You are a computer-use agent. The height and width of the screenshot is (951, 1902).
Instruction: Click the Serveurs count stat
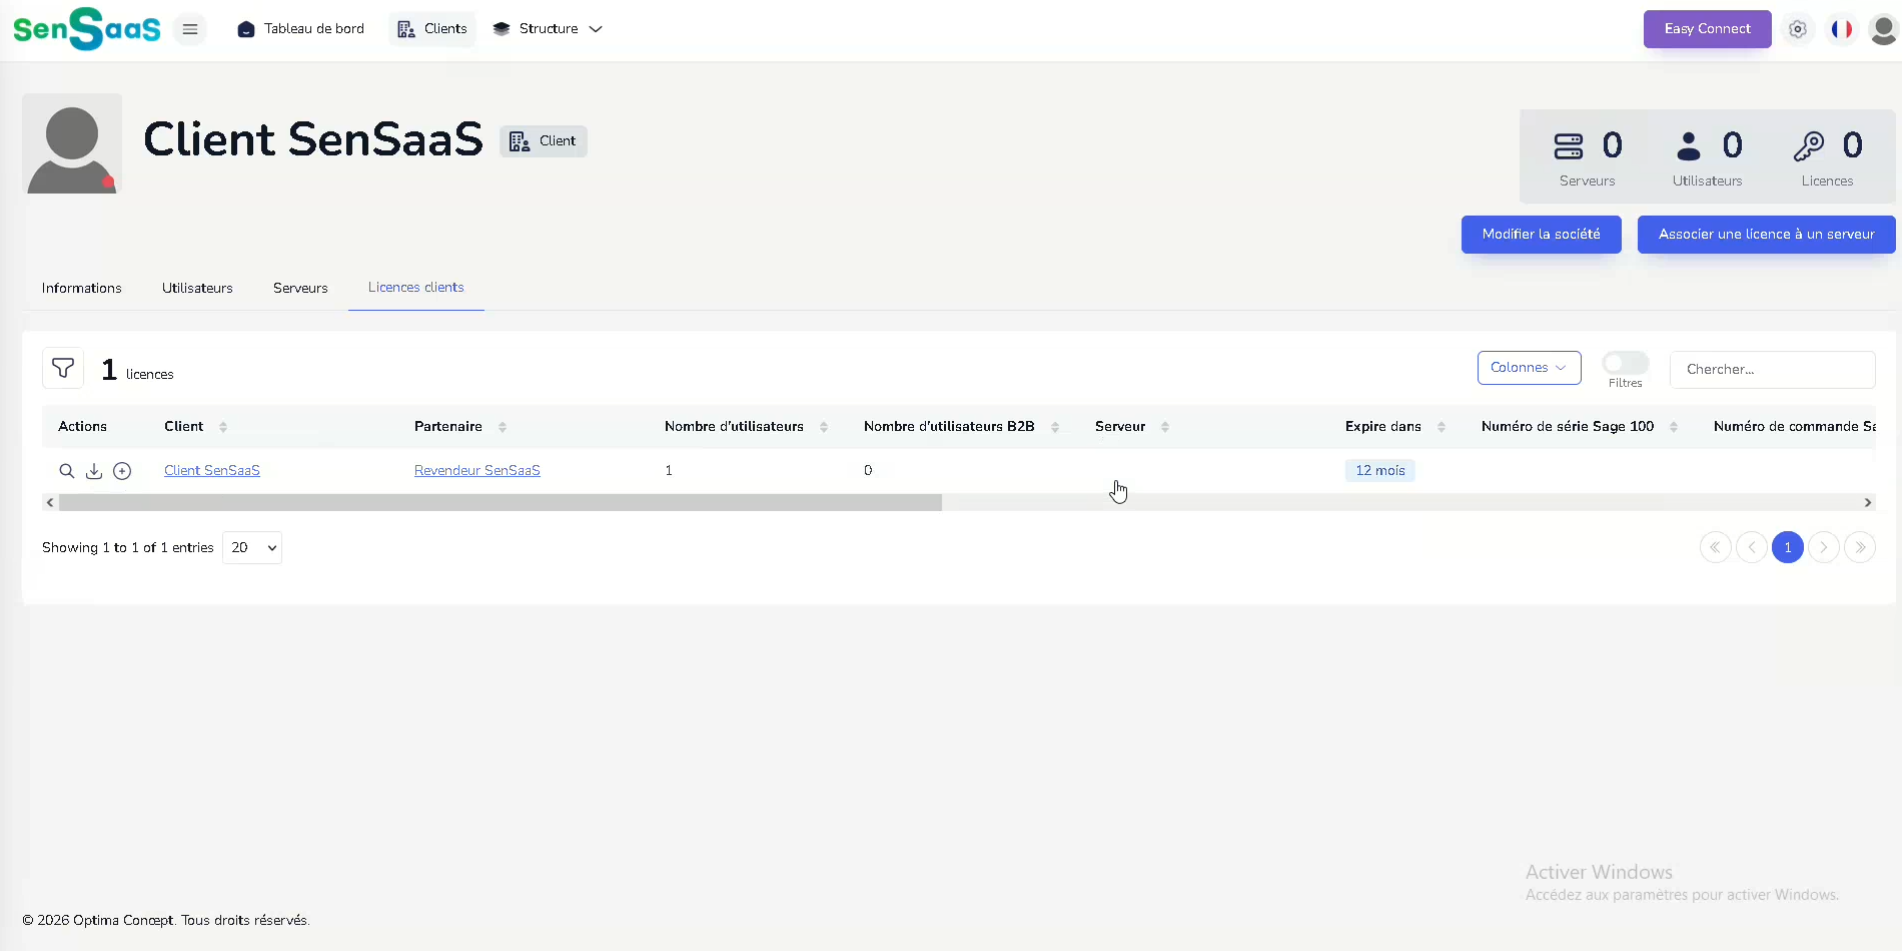[1587, 158]
